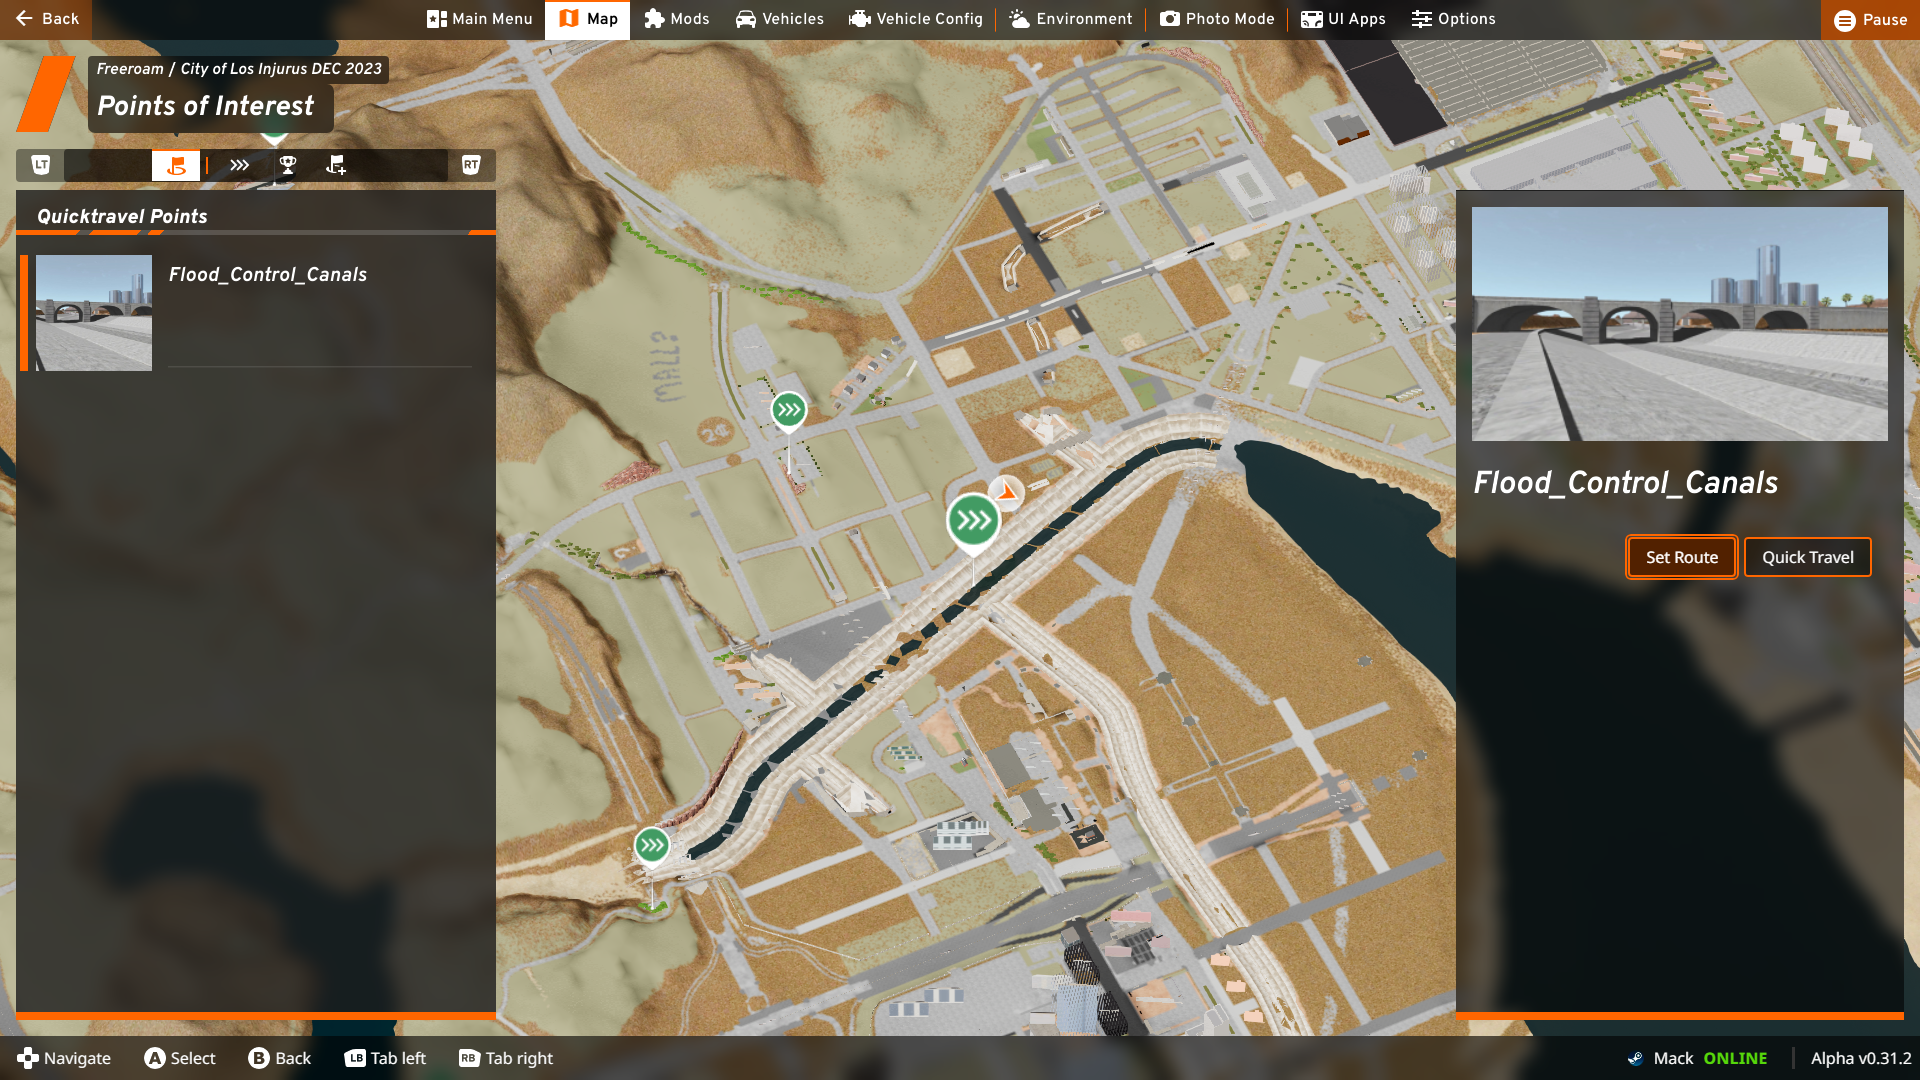This screenshot has width=1920, height=1080.
Task: Click the southwest quicktravel pin on canal
Action: click(x=652, y=846)
